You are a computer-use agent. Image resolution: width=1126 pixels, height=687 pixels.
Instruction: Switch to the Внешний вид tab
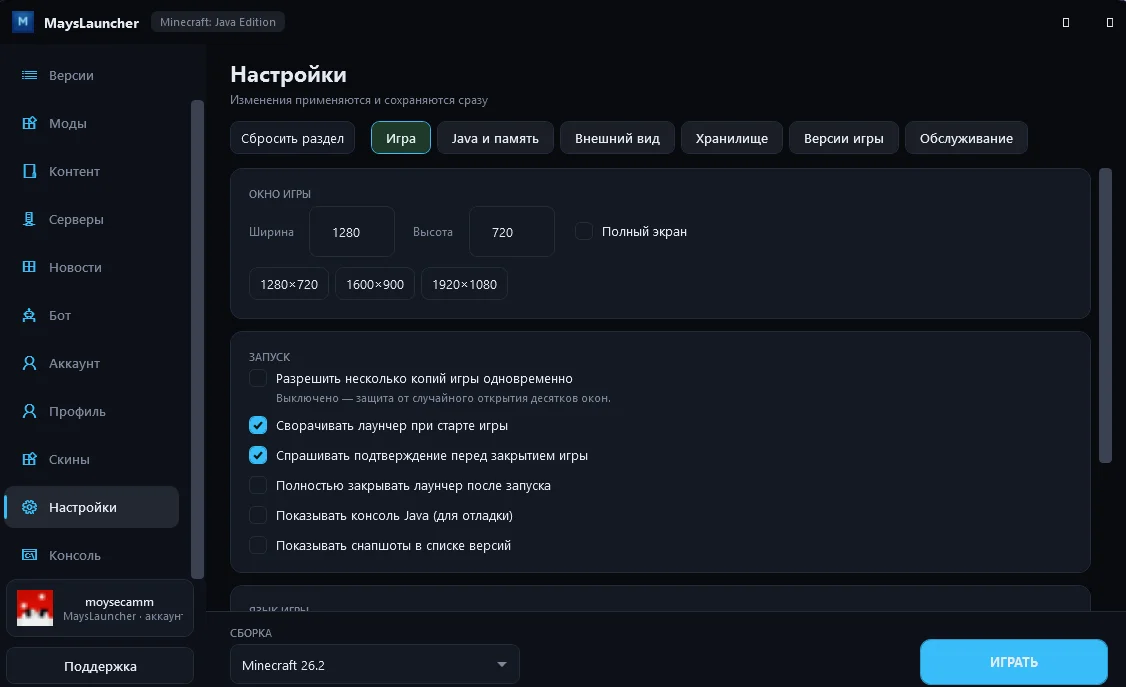pos(617,138)
